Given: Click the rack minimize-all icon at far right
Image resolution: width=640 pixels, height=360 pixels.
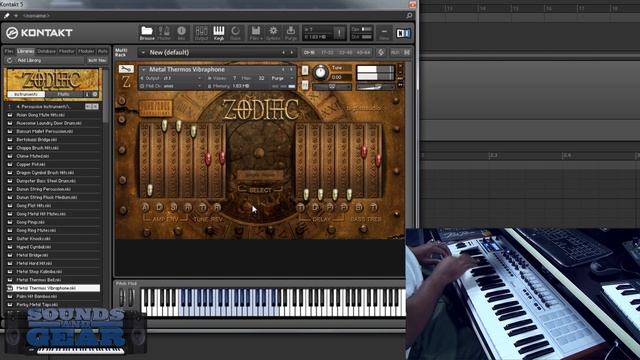Looking at the screenshot, I should [407, 52].
